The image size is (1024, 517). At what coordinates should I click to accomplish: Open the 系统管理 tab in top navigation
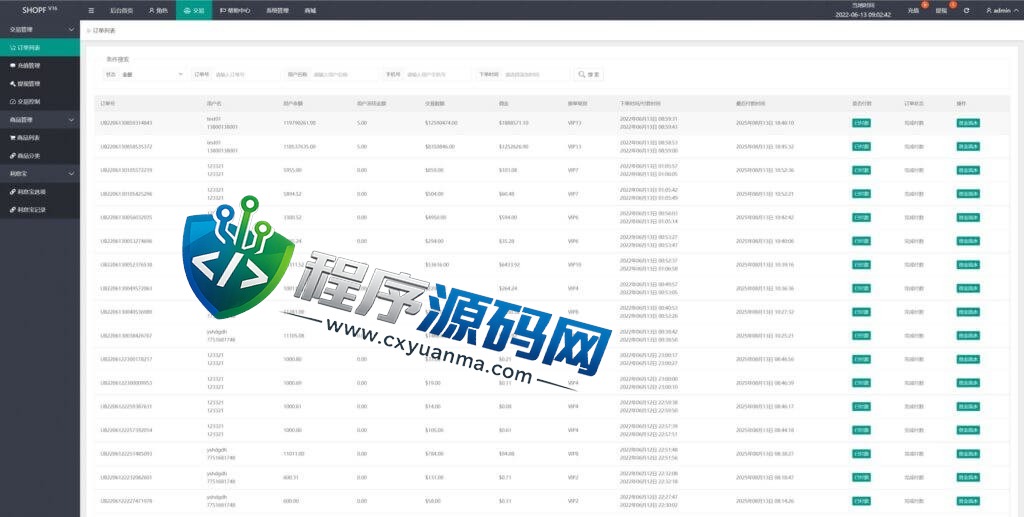277,10
